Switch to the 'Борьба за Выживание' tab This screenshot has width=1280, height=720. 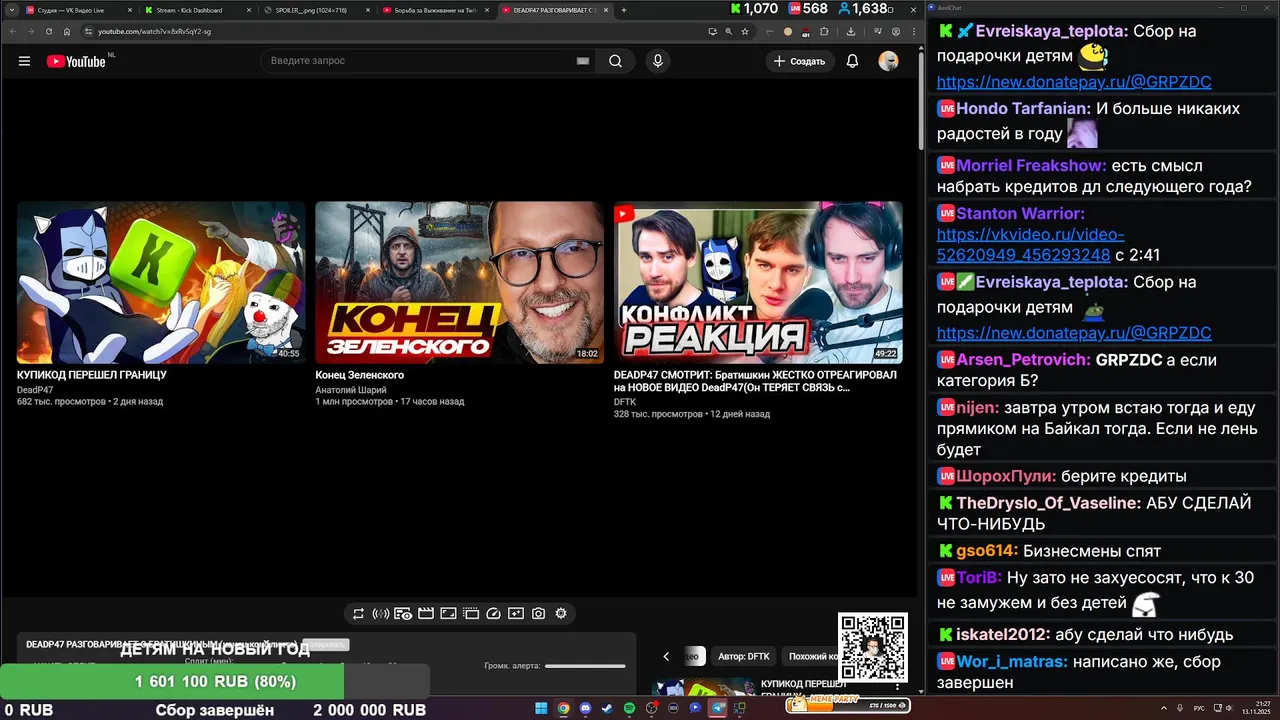tap(436, 10)
